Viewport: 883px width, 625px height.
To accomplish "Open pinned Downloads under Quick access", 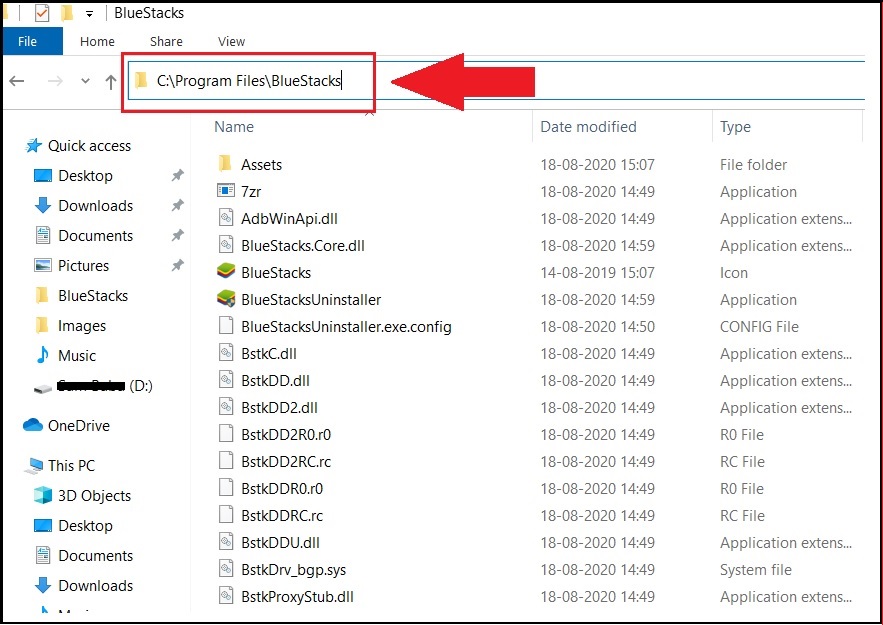I will tap(95, 206).
